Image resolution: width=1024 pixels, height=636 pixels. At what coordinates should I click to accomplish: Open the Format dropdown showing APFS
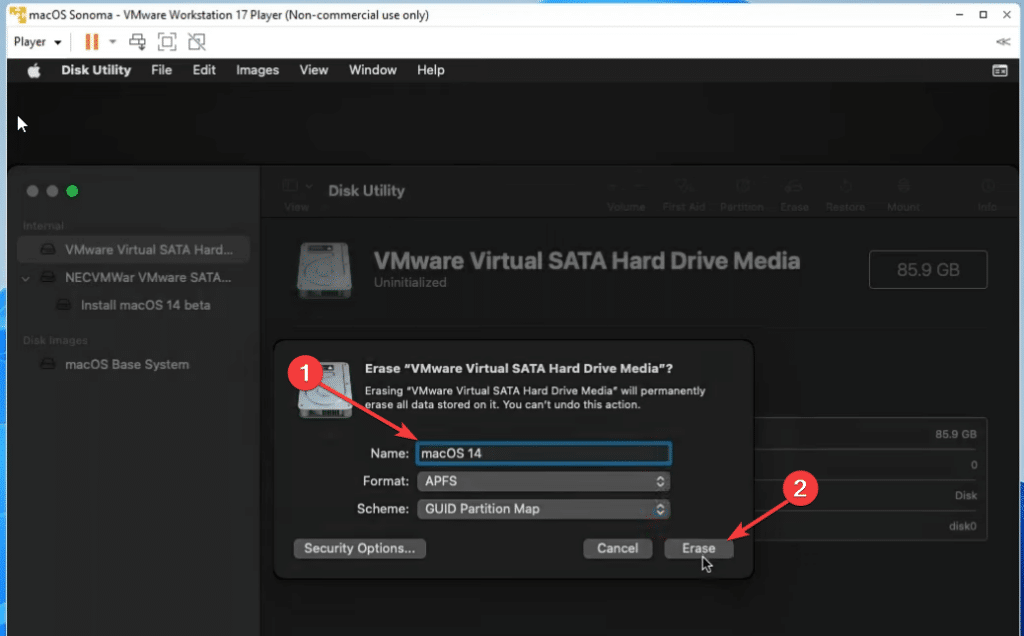[x=543, y=481]
